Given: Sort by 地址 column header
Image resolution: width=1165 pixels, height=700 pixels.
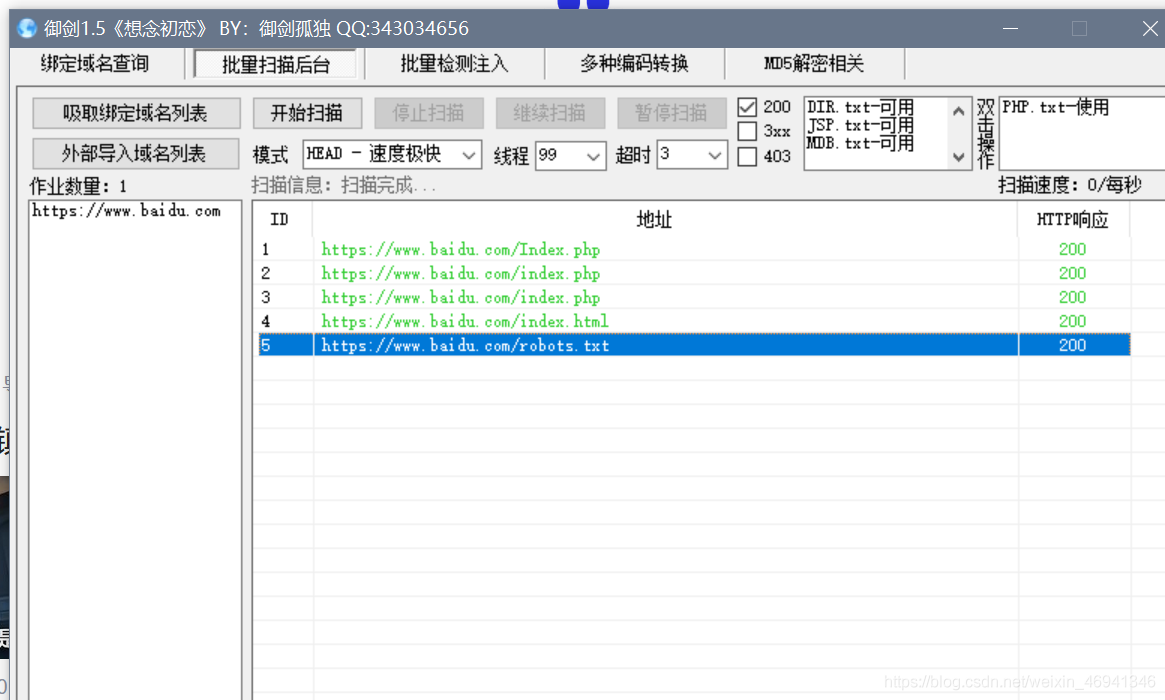Looking at the screenshot, I should pyautogui.click(x=655, y=219).
